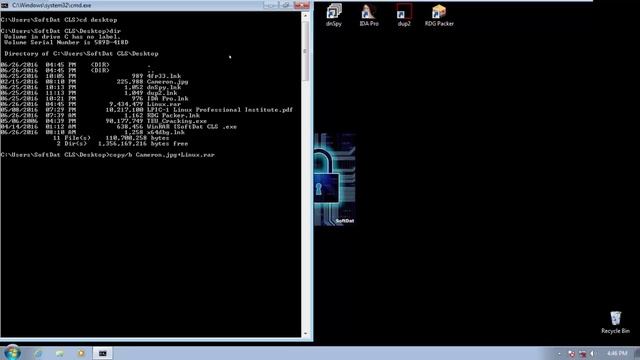Click the taskbar clock

click(x=617, y=353)
